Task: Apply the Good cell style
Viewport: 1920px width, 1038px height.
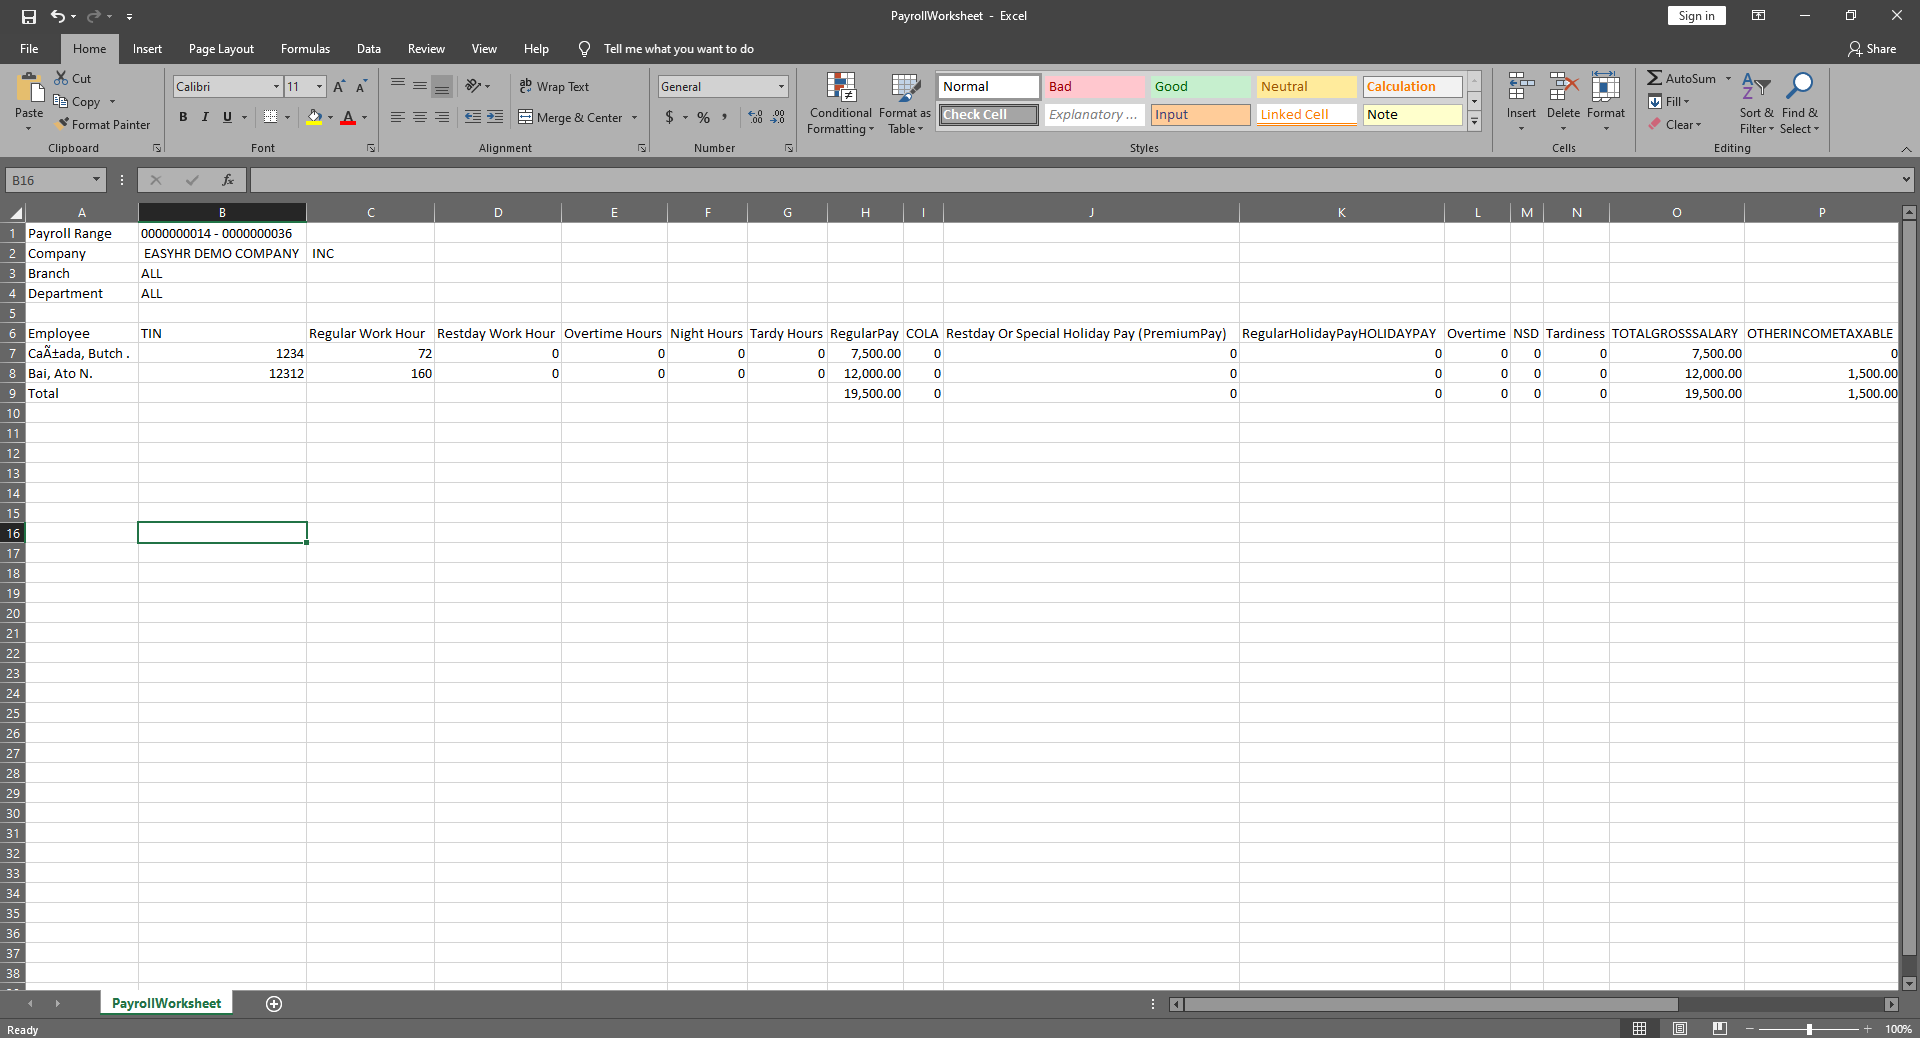Action: coord(1200,87)
